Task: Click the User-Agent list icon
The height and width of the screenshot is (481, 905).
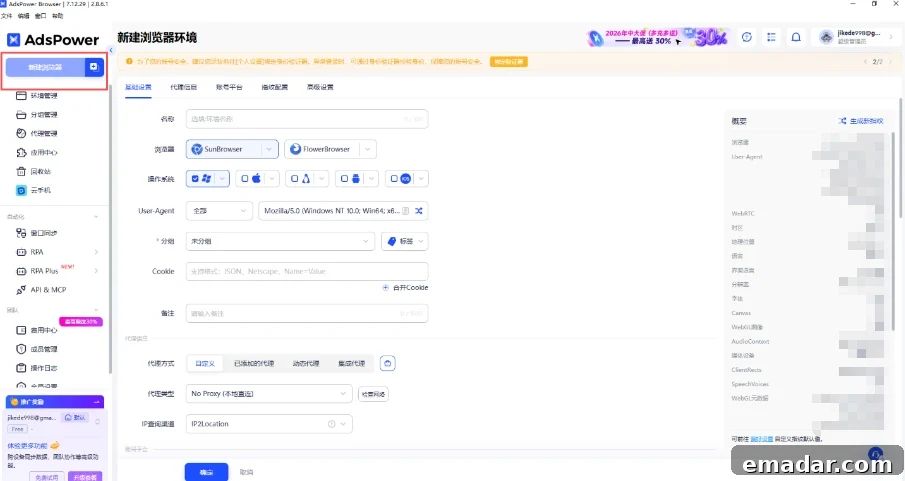Action: coord(406,211)
